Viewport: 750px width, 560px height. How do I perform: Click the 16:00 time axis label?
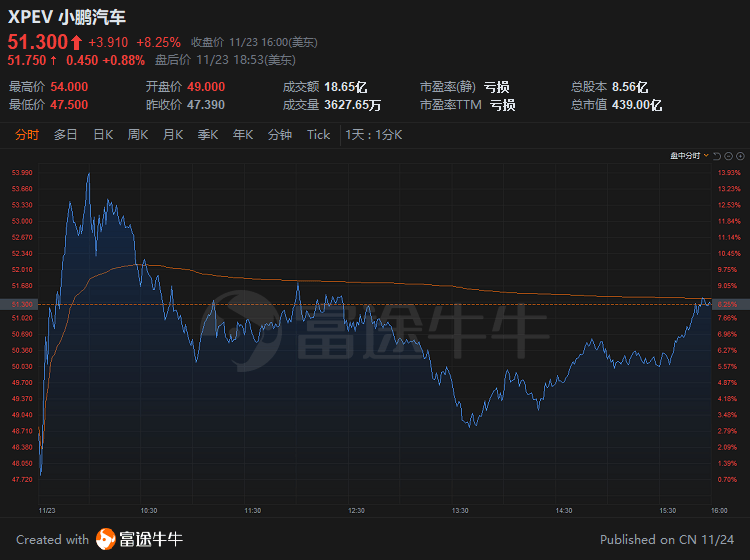(x=719, y=510)
